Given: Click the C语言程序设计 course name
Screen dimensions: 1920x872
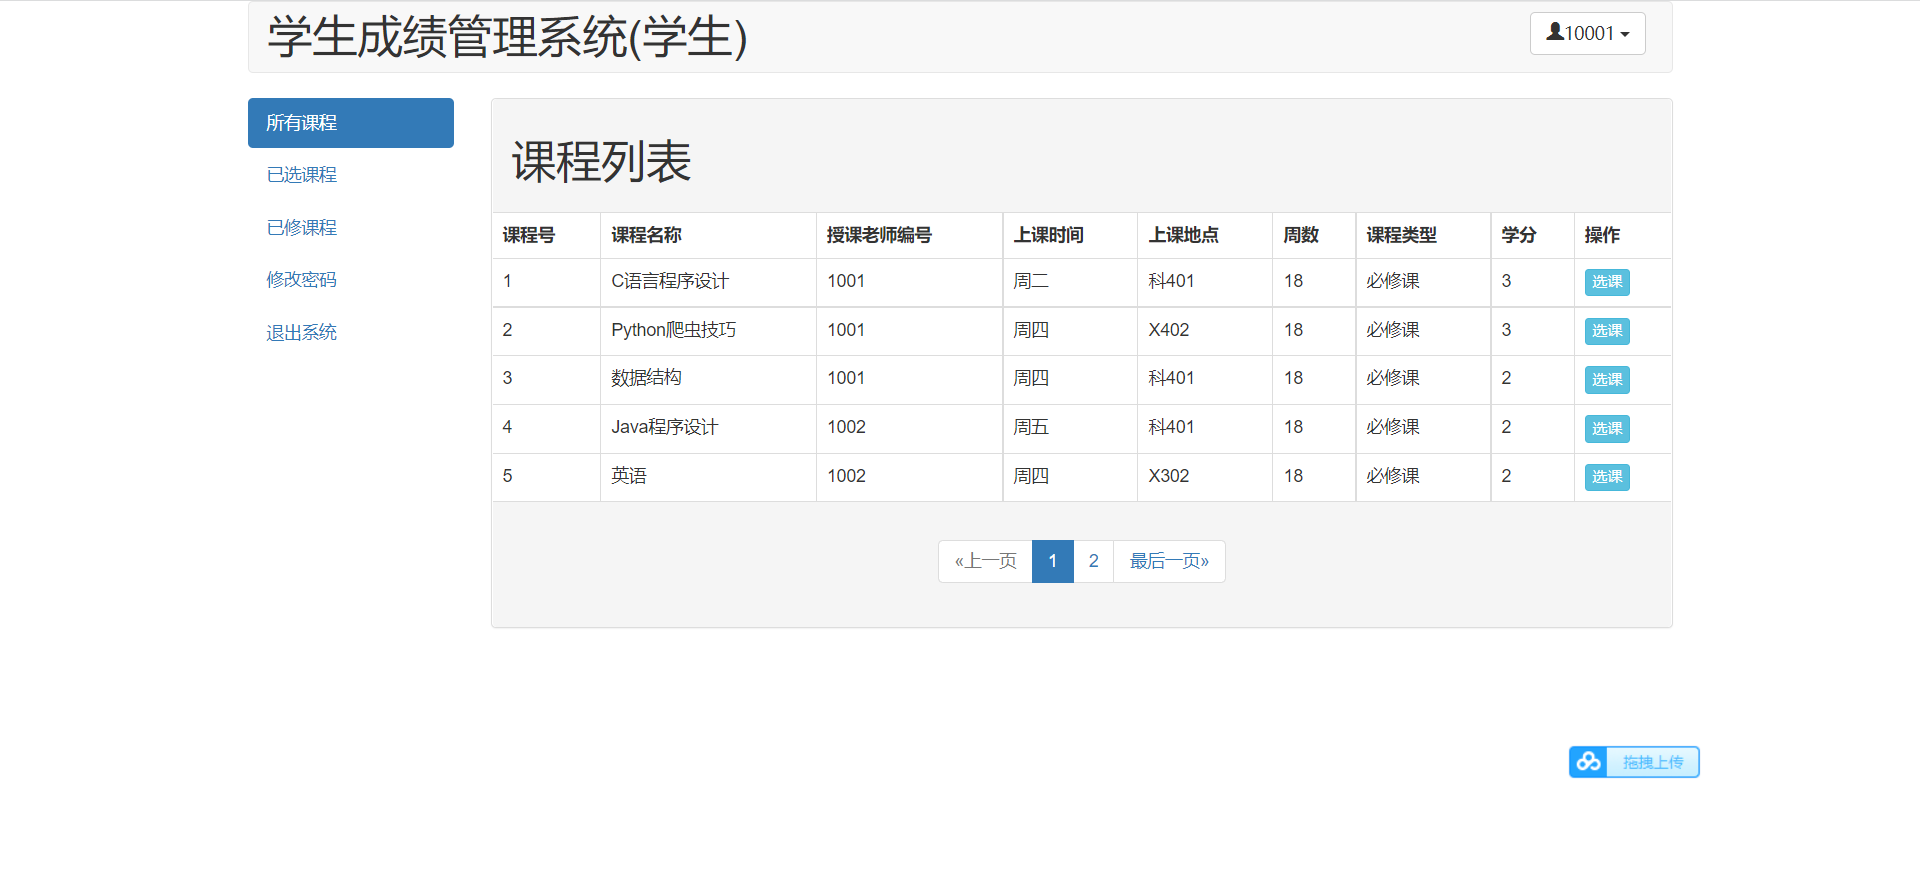Looking at the screenshot, I should coord(670,281).
